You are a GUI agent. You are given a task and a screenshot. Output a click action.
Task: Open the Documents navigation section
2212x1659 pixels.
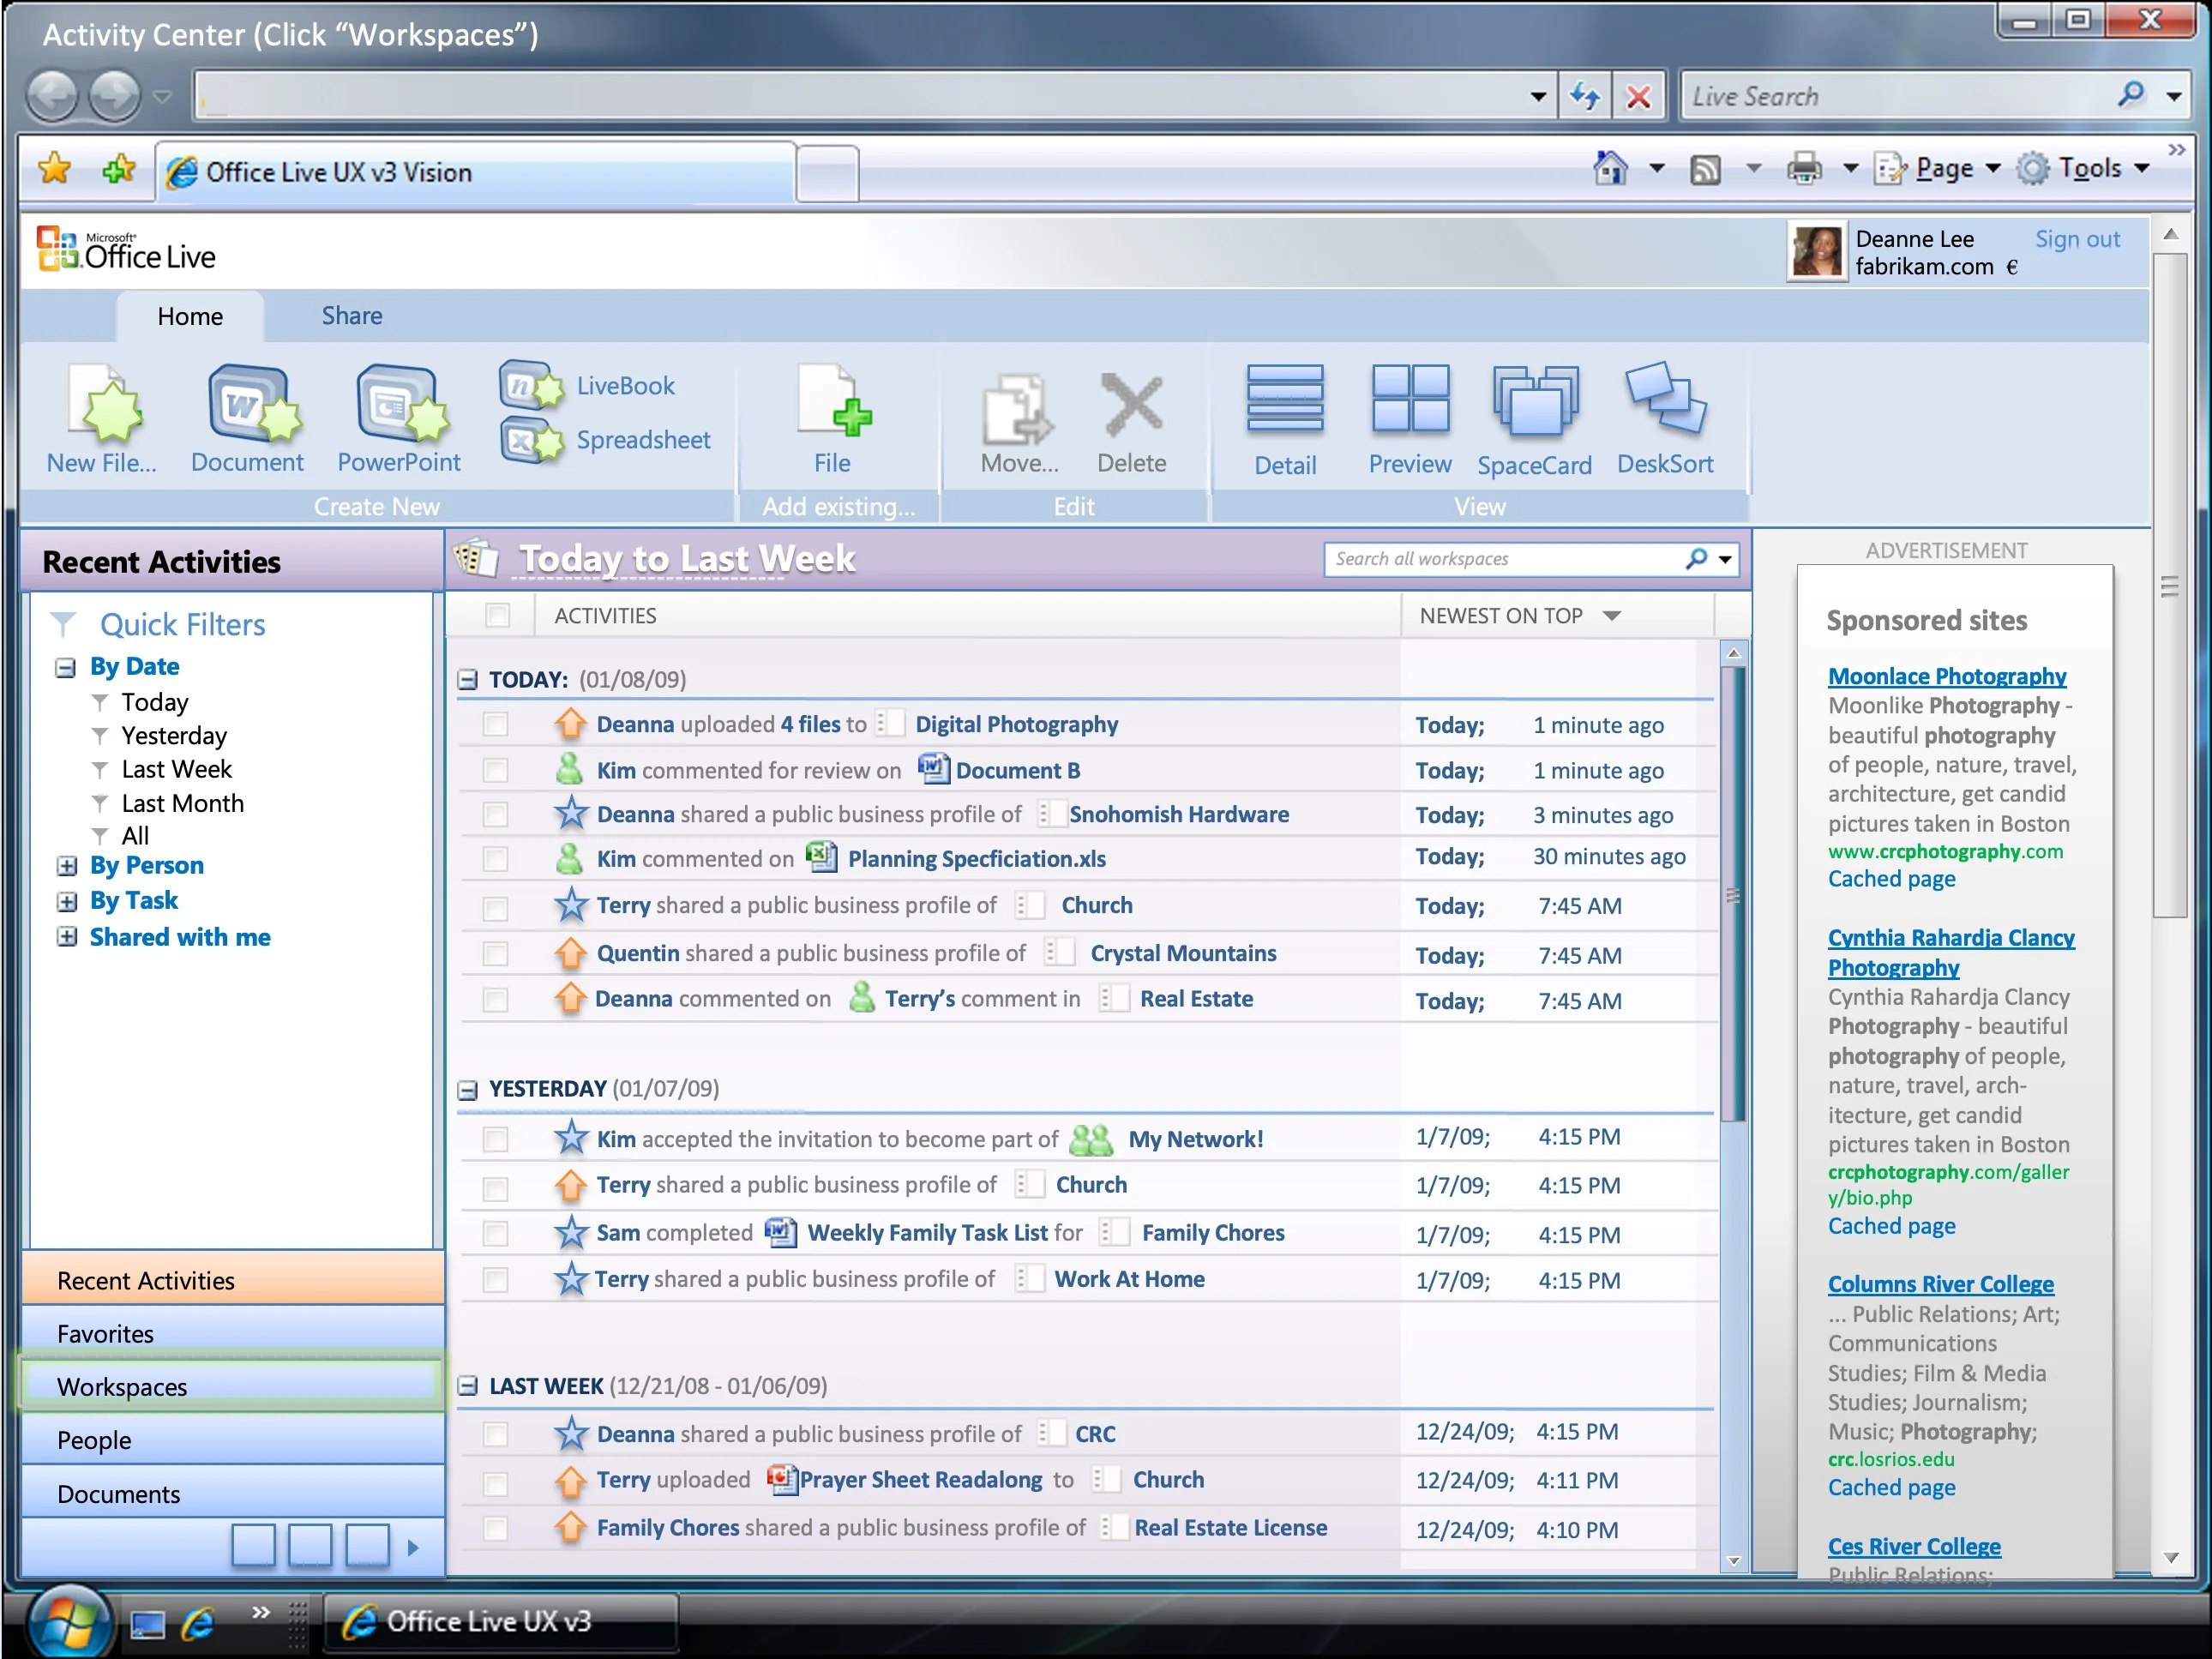(x=232, y=1493)
